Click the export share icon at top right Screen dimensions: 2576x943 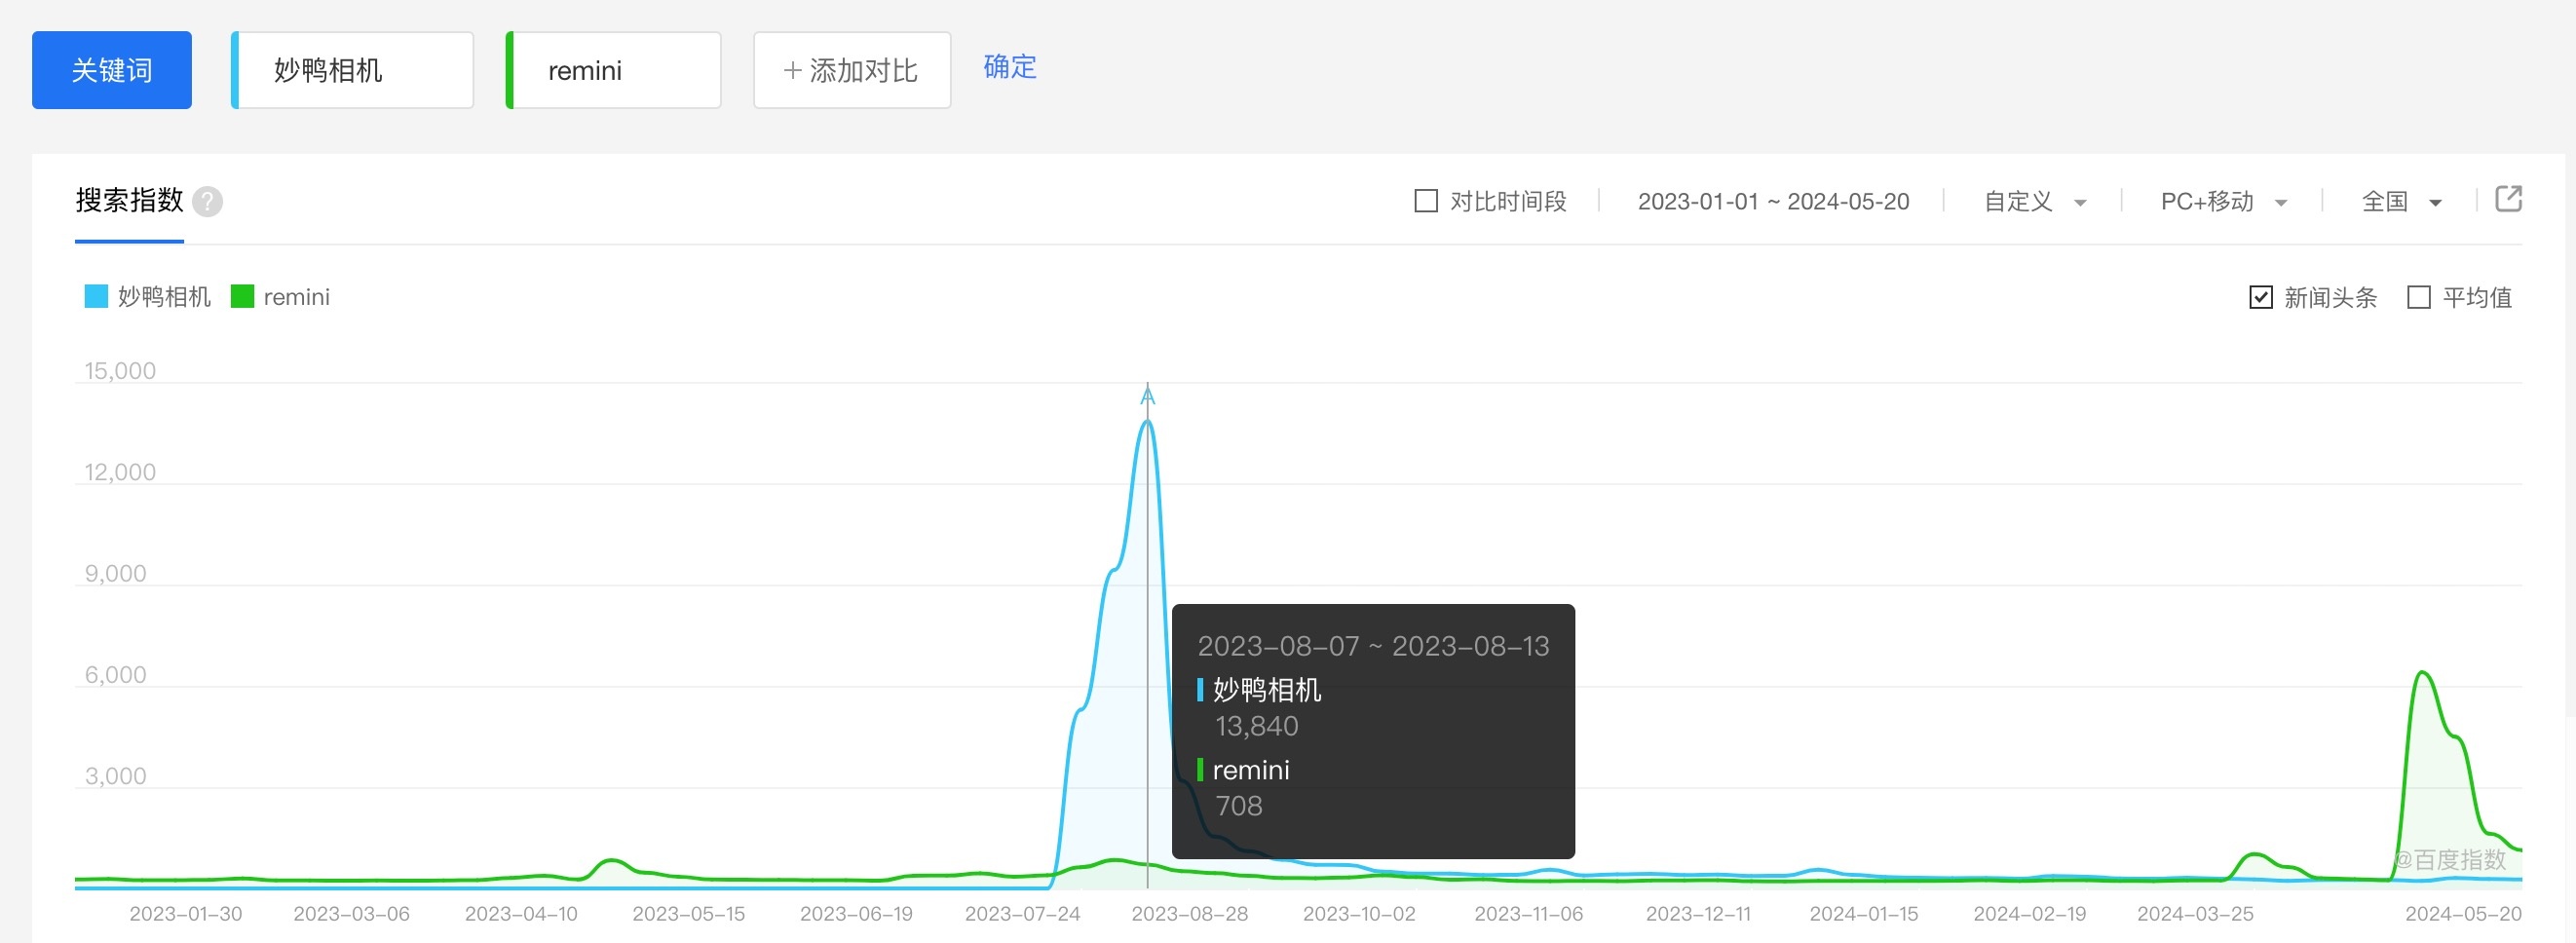(x=2508, y=199)
